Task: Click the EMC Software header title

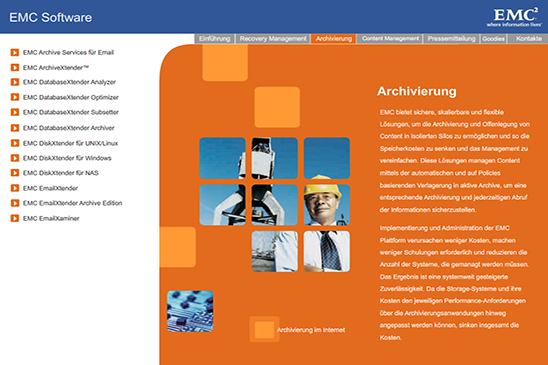Action: pyautogui.click(x=51, y=17)
